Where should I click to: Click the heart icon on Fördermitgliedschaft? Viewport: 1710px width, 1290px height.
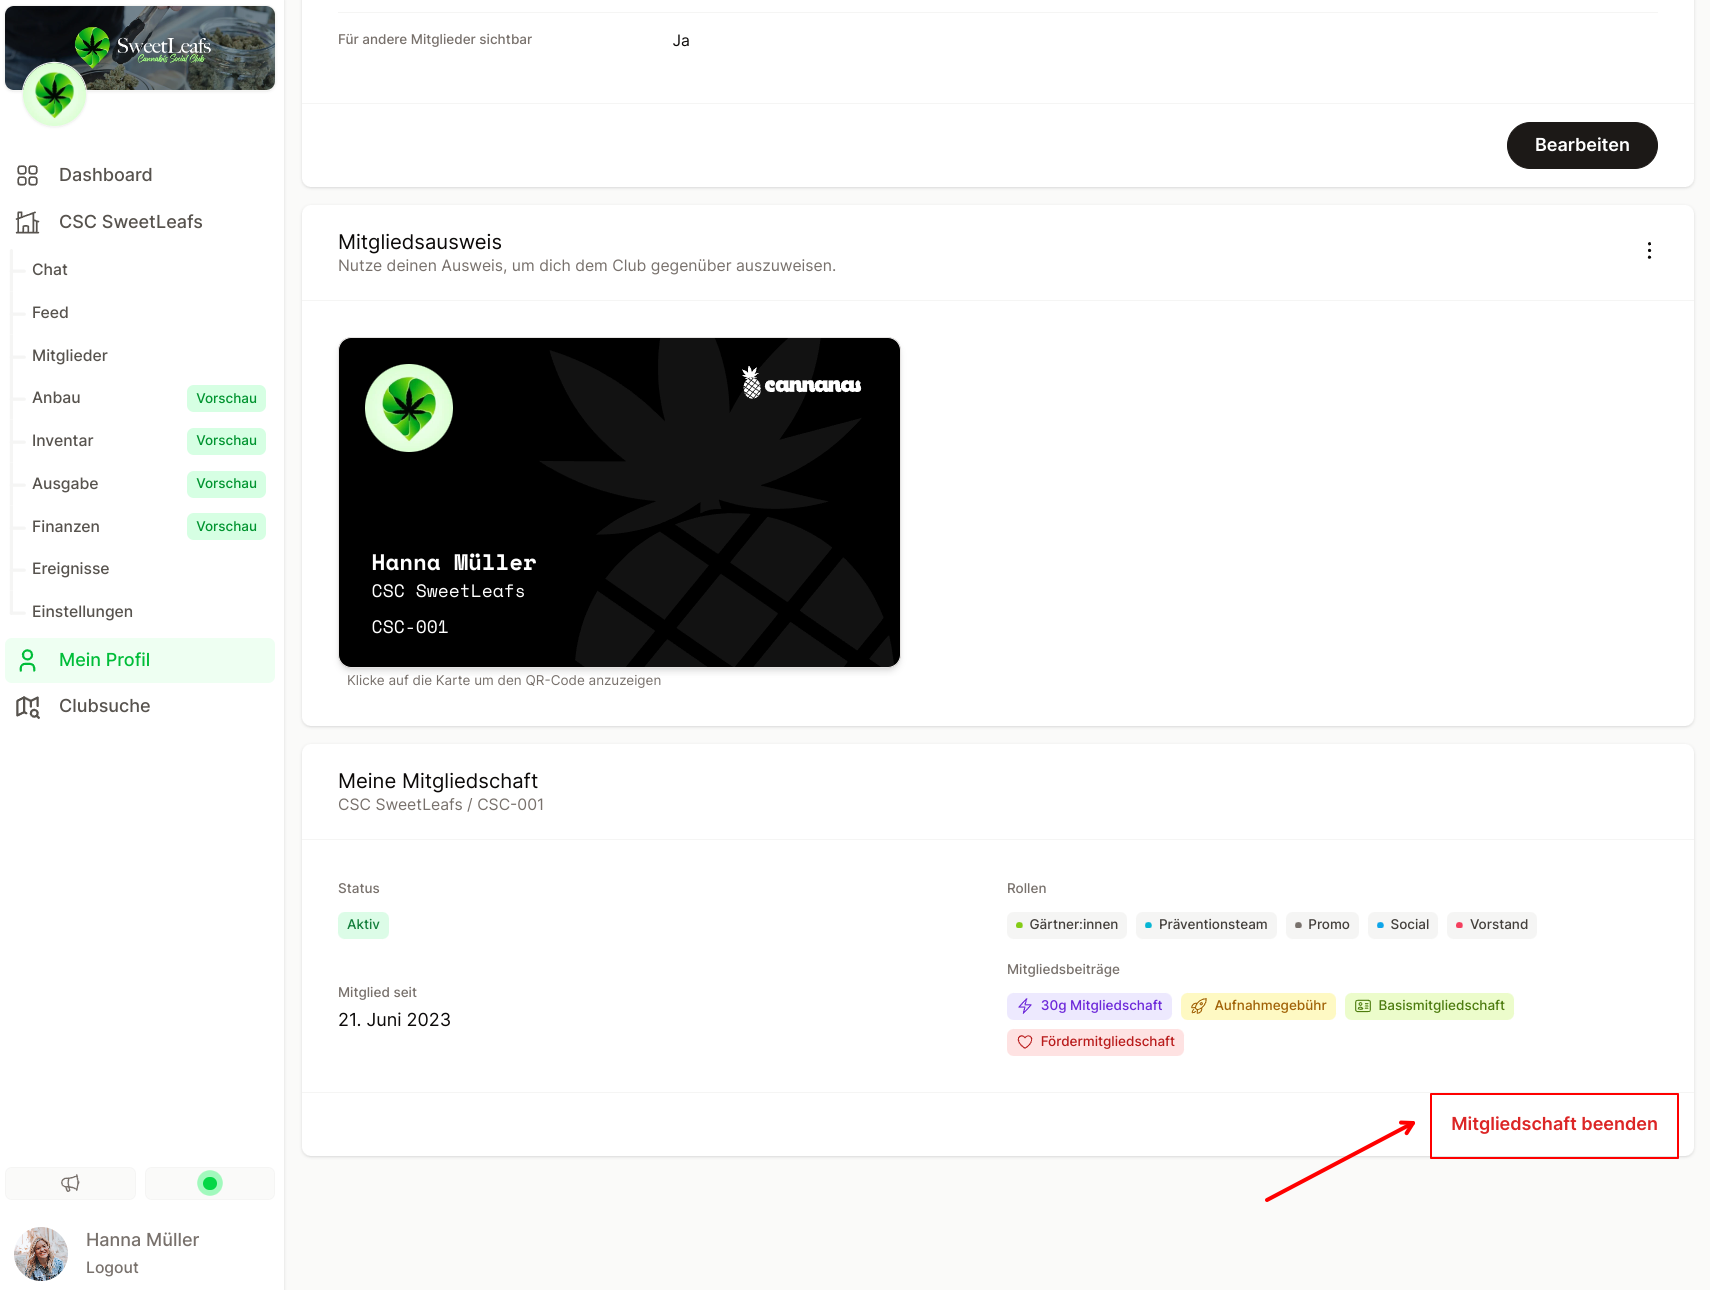[x=1025, y=1042]
